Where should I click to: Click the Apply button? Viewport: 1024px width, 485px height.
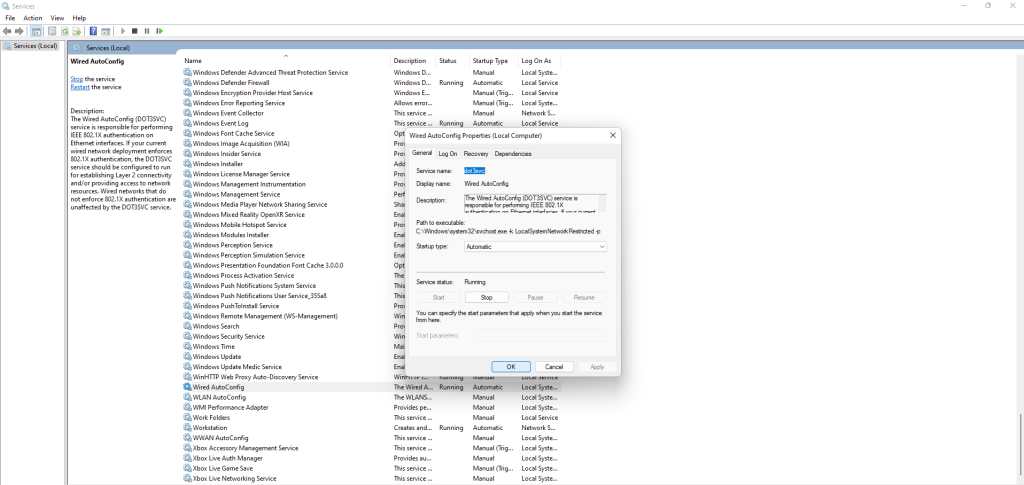pyautogui.click(x=597, y=367)
